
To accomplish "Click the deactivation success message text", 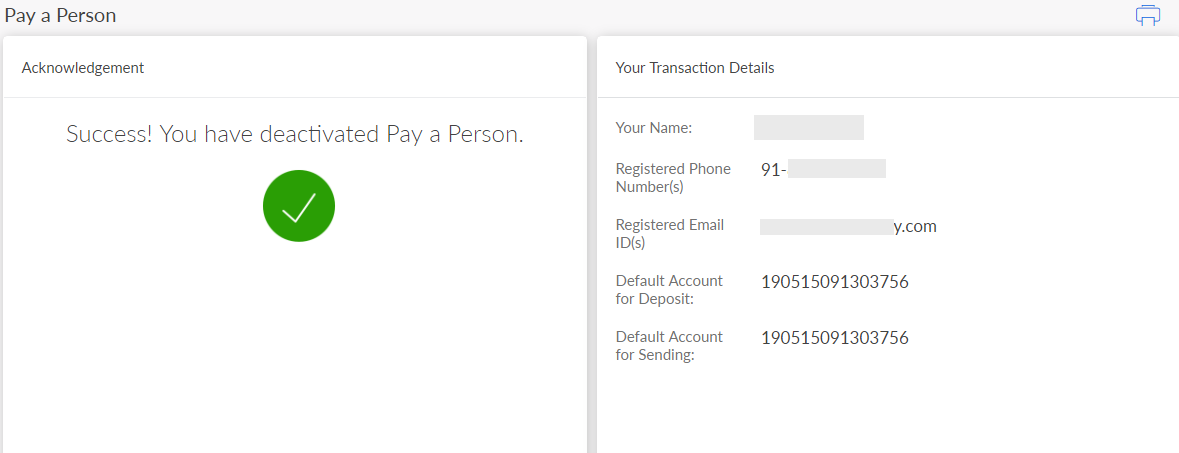I will [295, 134].
